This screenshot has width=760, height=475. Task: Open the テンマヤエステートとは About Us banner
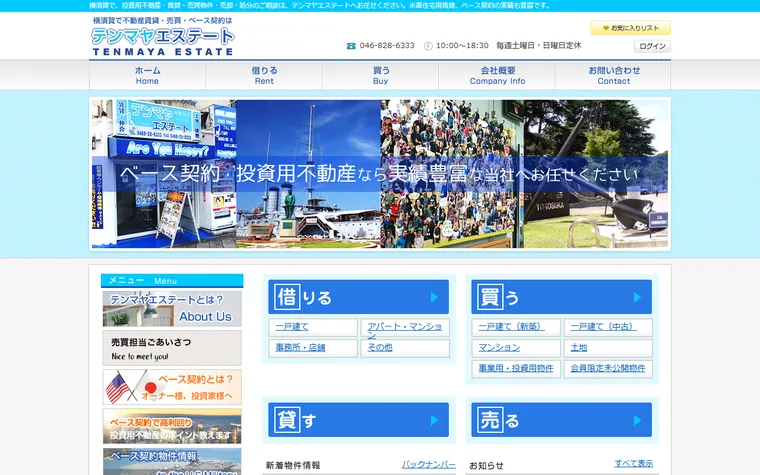click(172, 308)
